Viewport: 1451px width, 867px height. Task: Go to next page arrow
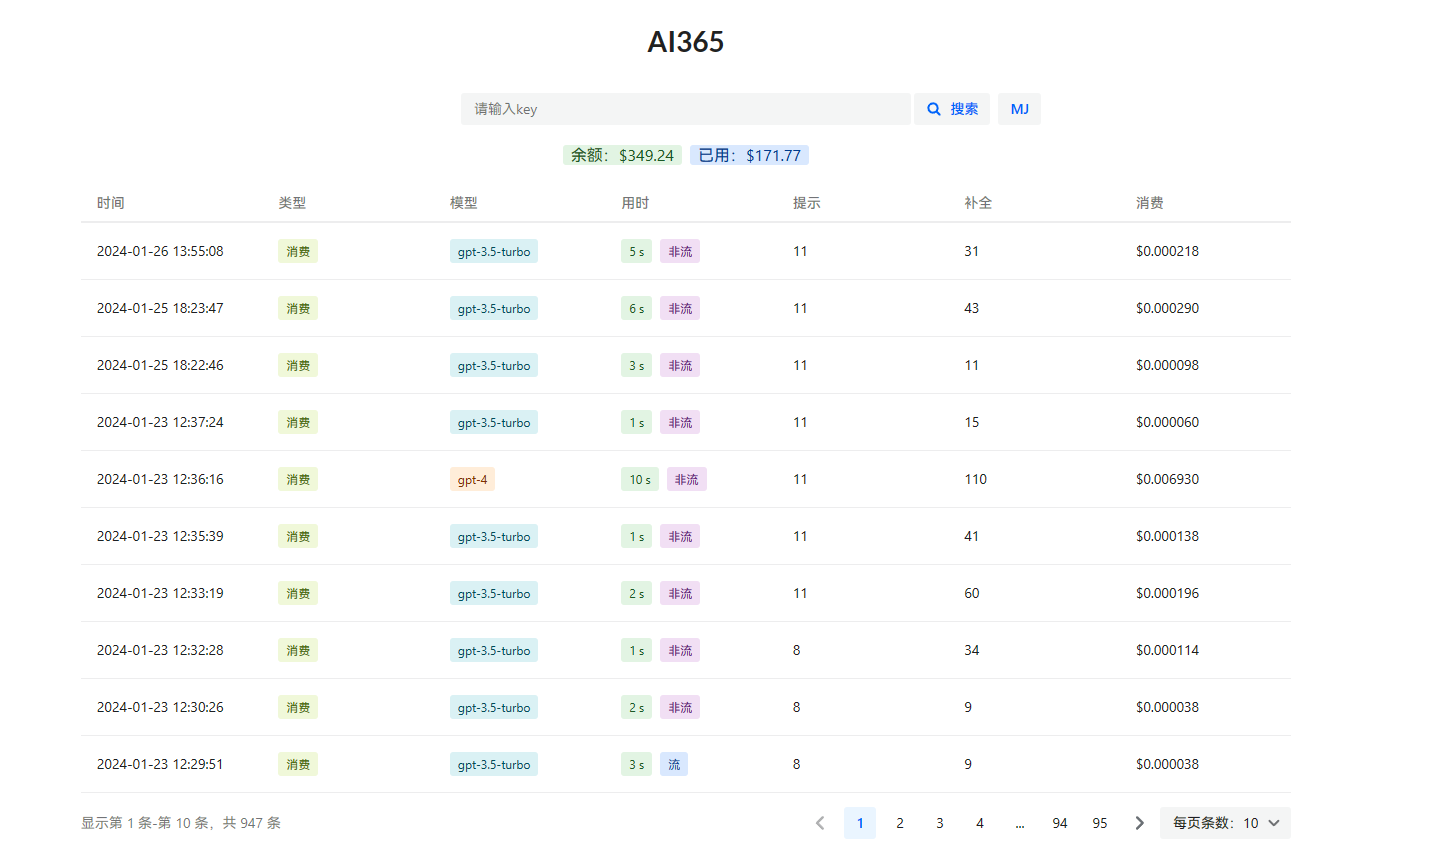[x=1140, y=823]
